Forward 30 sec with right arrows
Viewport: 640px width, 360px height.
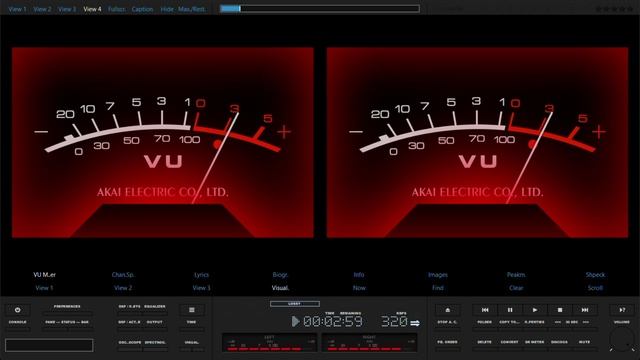point(586,322)
